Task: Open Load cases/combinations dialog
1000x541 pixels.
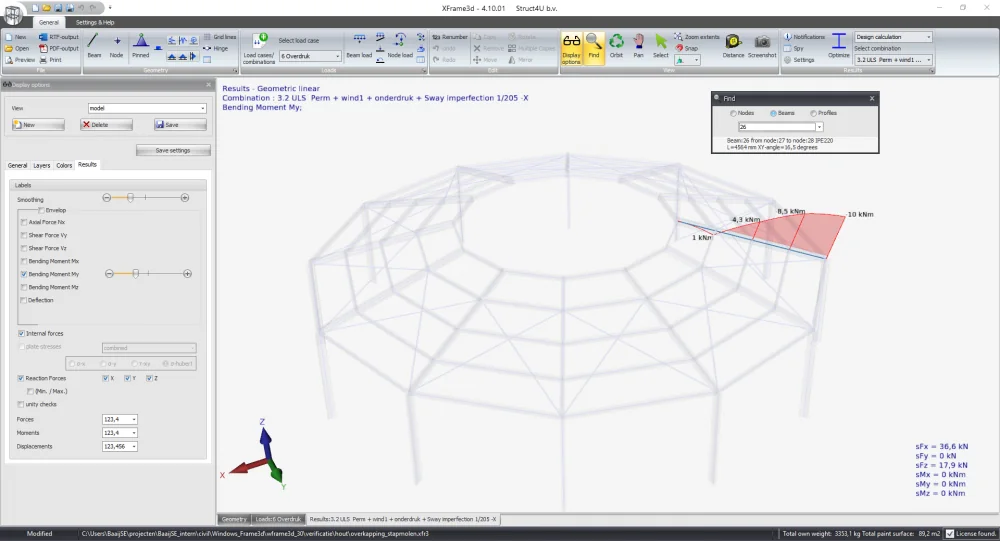Action: (259, 48)
